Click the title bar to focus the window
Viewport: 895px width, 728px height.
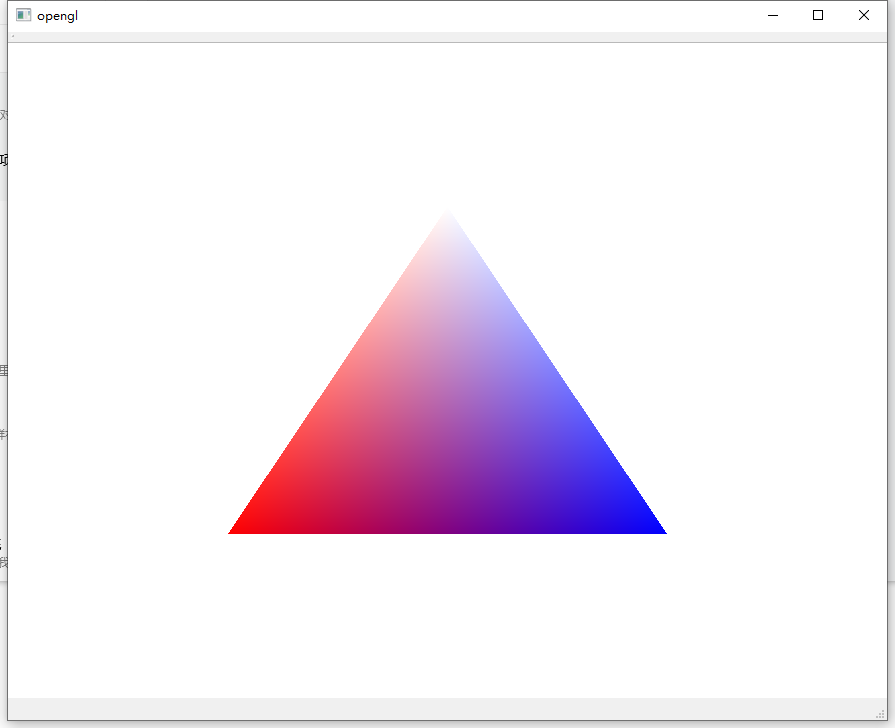[400, 15]
